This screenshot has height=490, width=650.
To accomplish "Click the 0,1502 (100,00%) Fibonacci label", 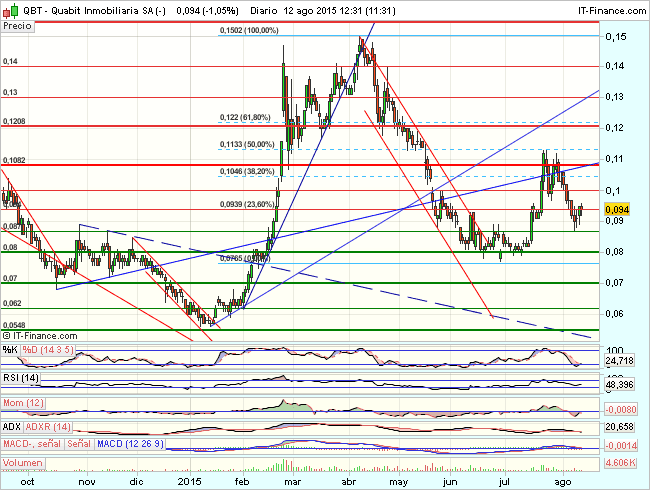I will tap(249, 30).
